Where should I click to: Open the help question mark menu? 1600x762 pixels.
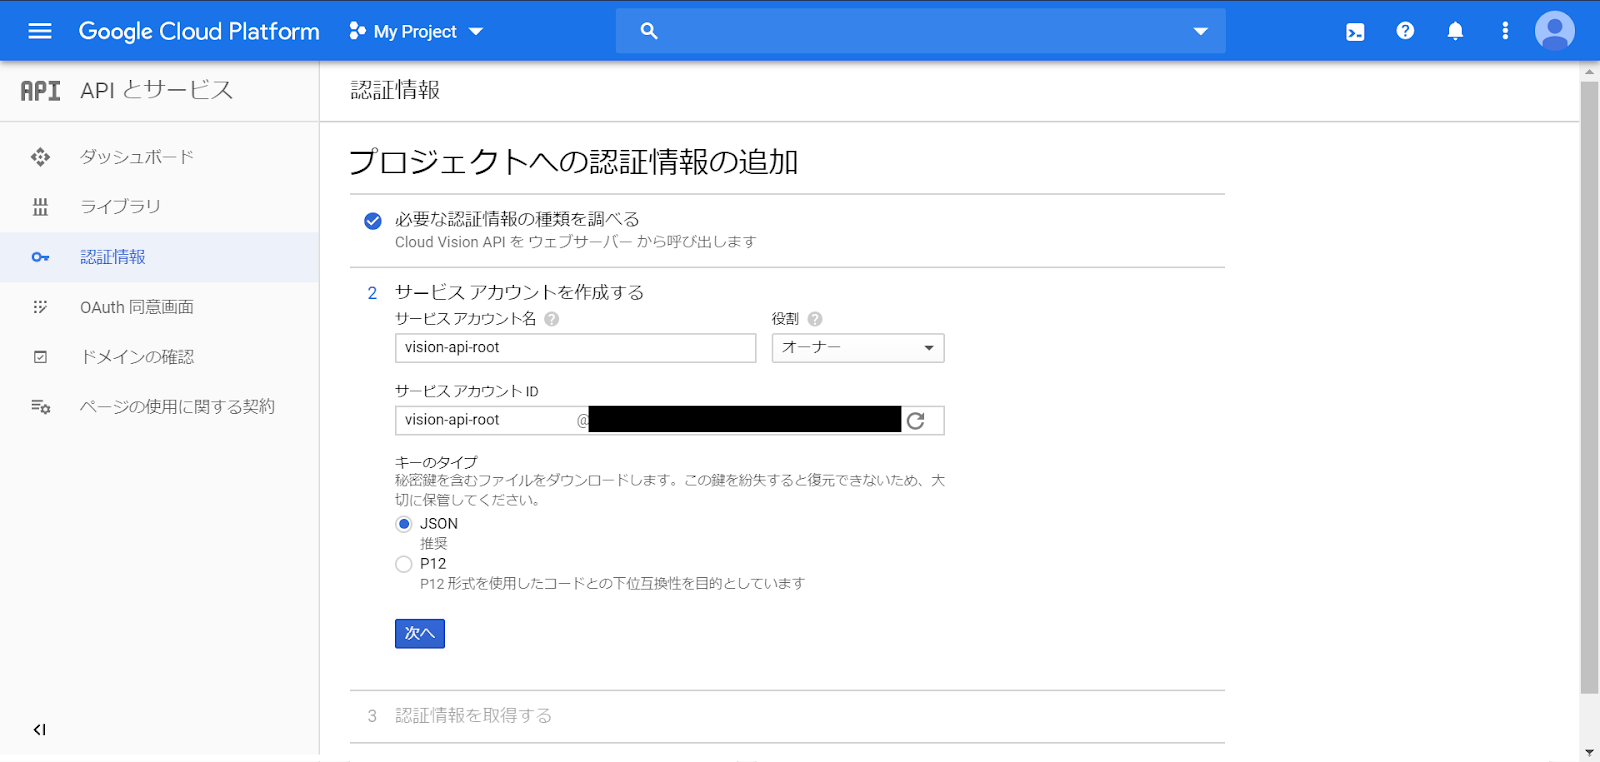(x=1405, y=31)
